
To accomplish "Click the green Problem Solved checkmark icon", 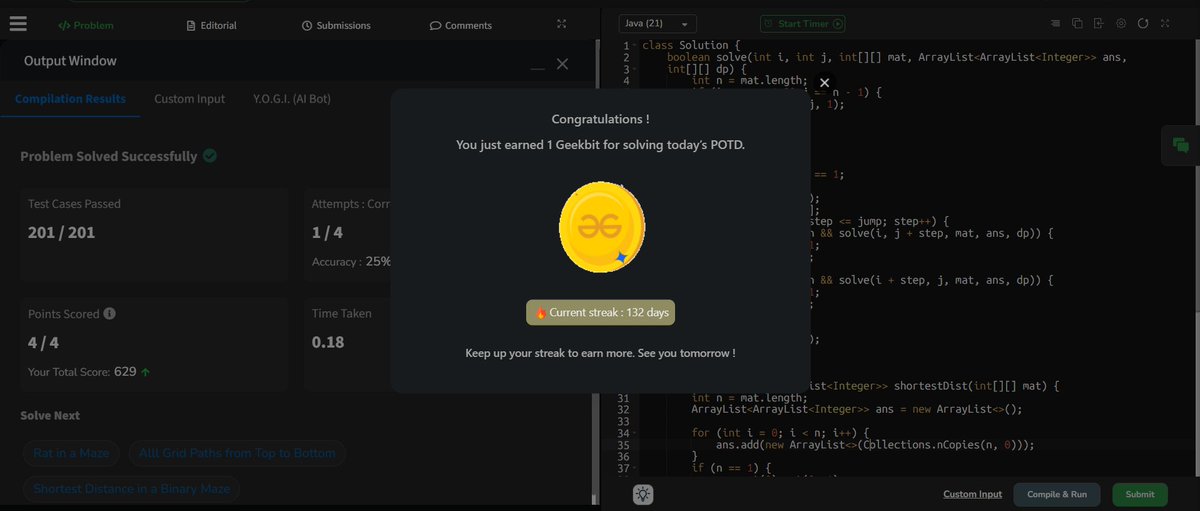I will tap(210, 156).
